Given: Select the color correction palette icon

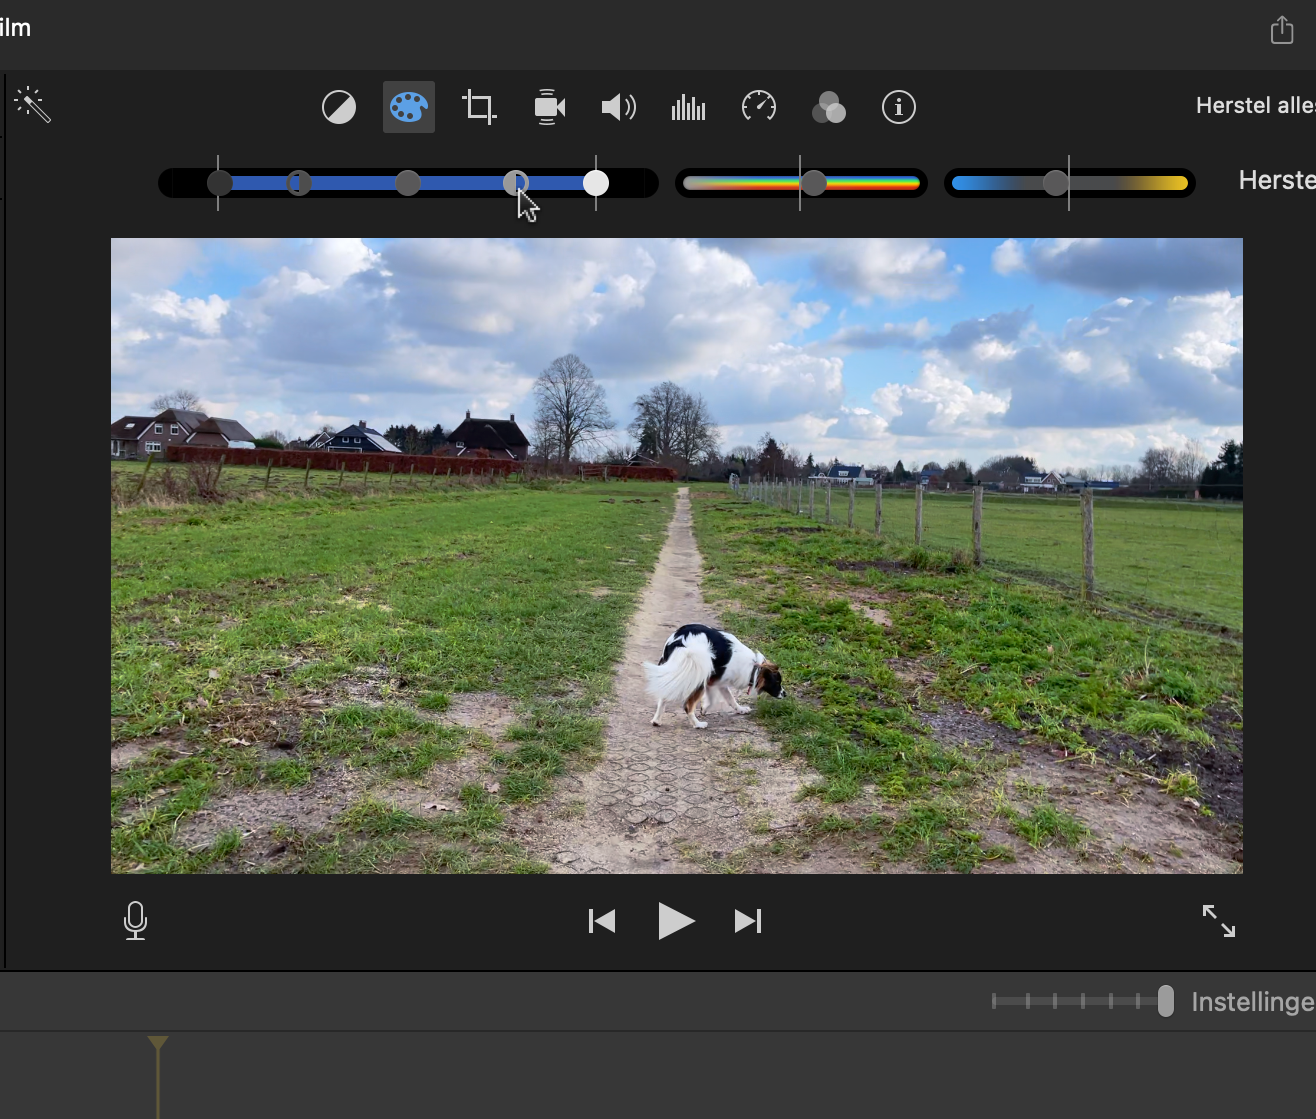Looking at the screenshot, I should 409,107.
